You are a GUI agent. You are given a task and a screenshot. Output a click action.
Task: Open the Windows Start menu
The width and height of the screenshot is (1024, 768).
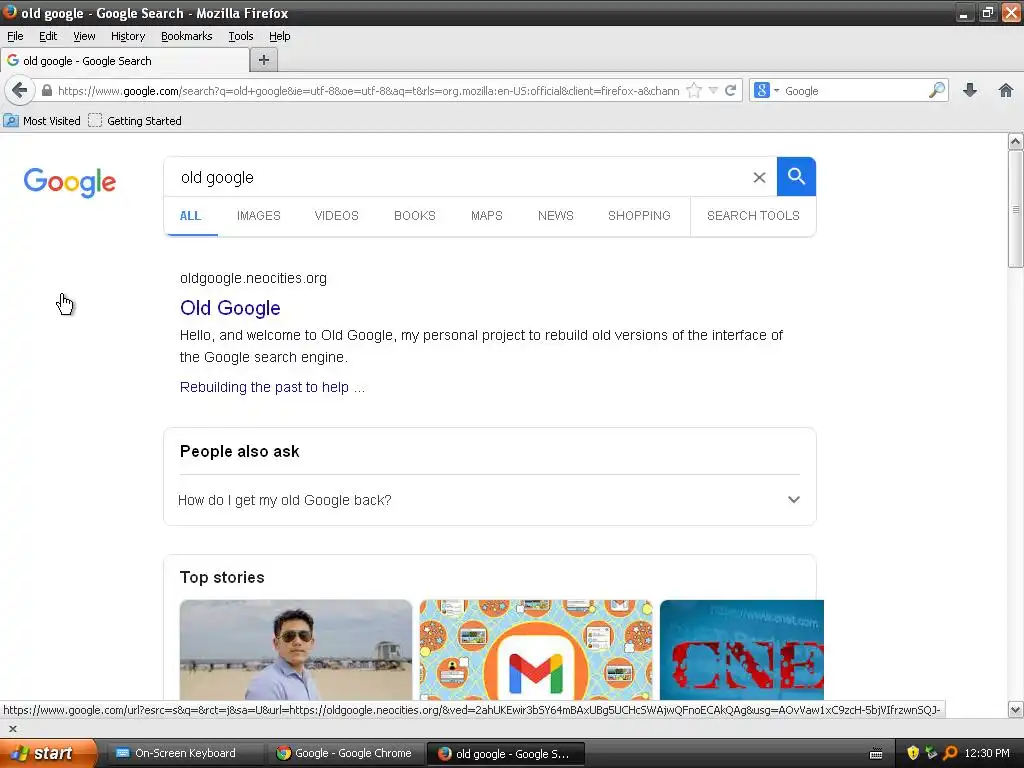pos(48,753)
